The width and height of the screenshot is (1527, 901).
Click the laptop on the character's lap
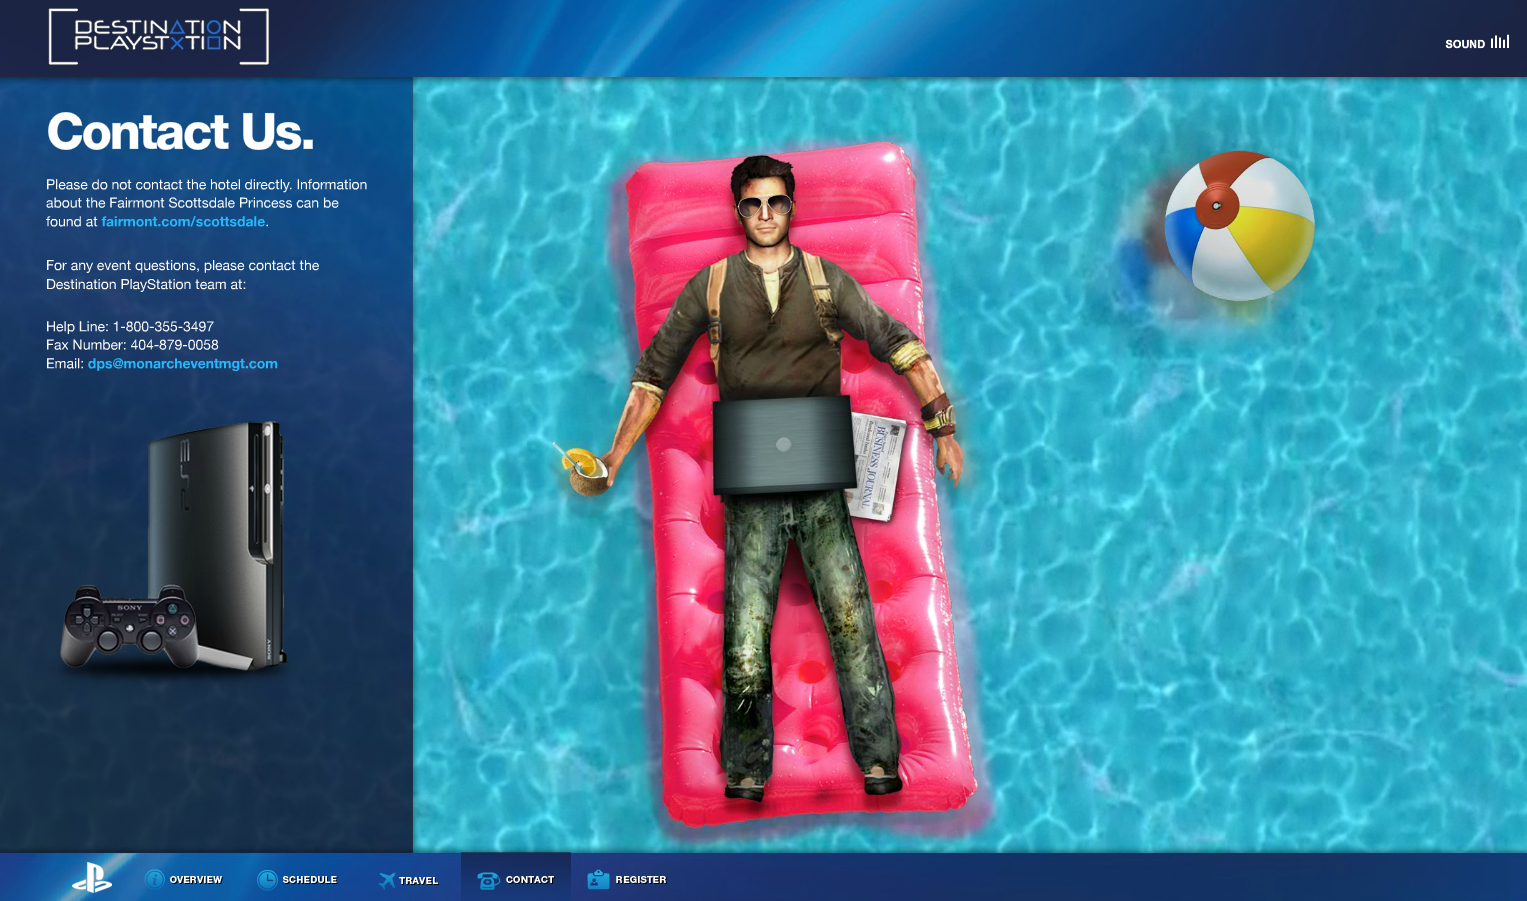(x=784, y=445)
